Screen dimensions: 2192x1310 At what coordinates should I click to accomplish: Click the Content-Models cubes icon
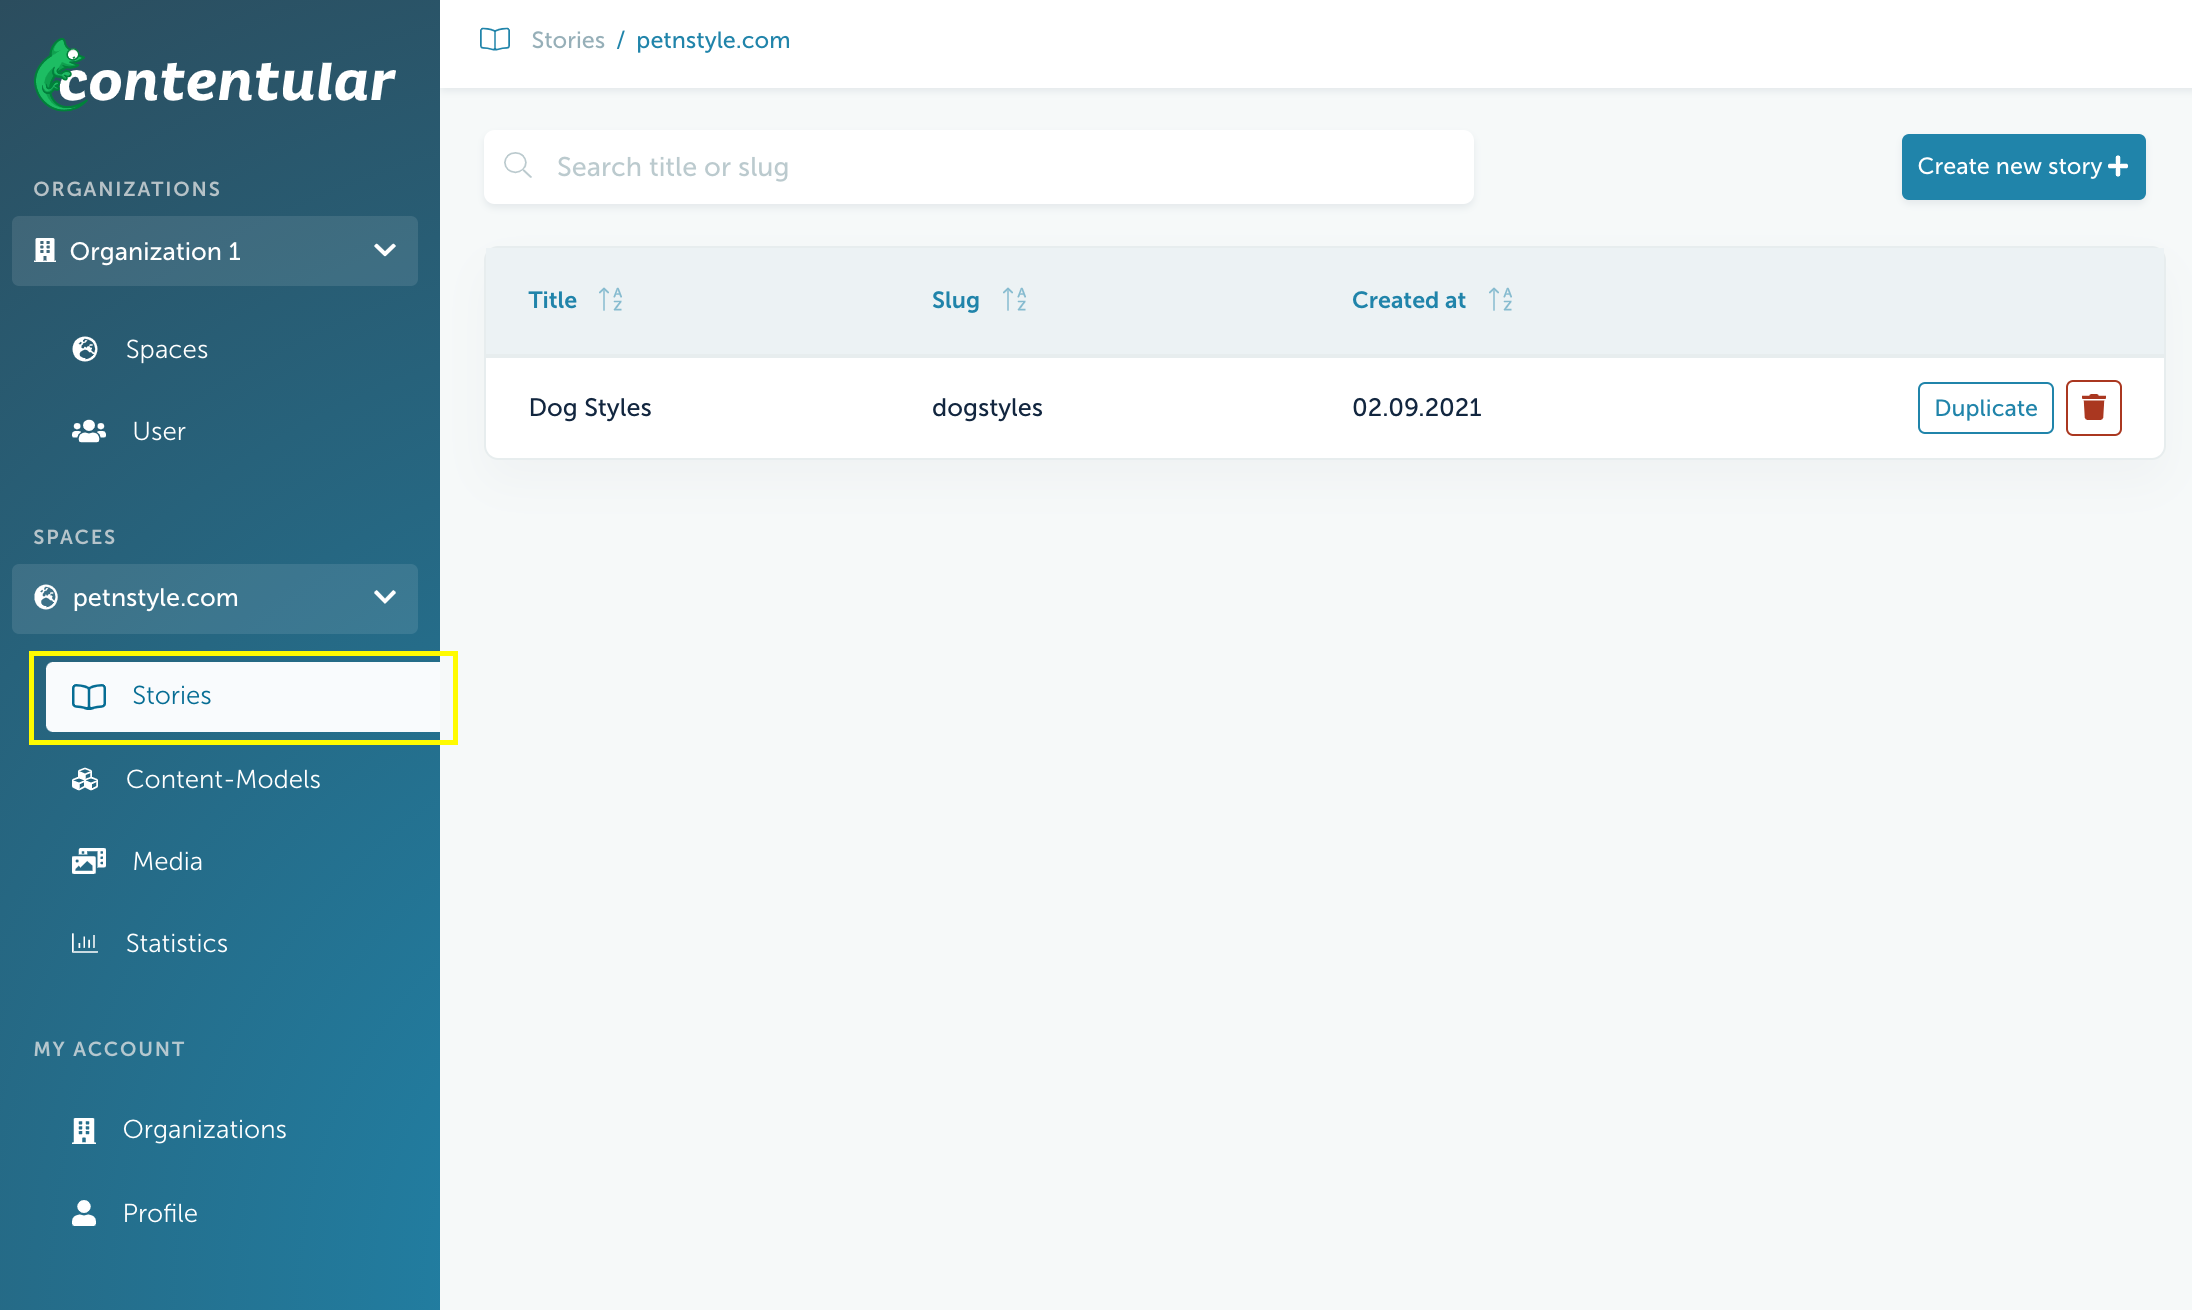click(x=85, y=779)
